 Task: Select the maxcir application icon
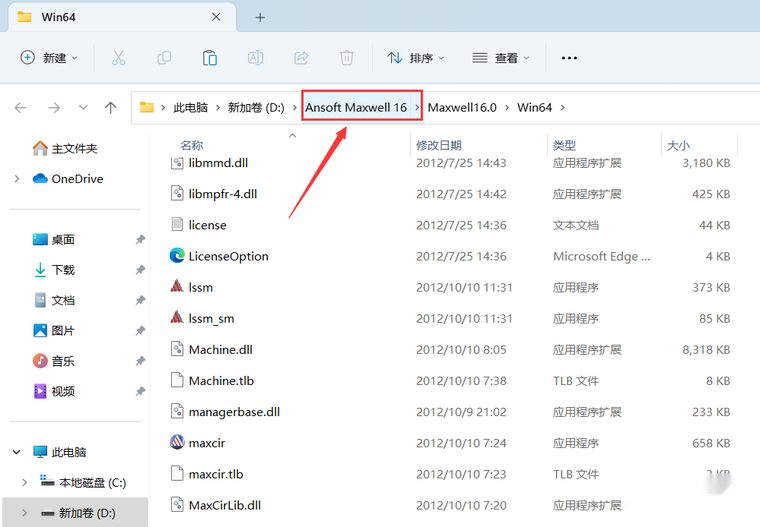coord(177,442)
